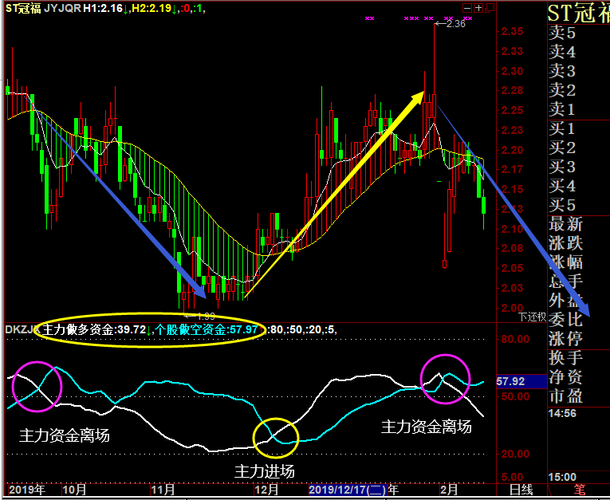Click the 委比 row

coord(578,320)
